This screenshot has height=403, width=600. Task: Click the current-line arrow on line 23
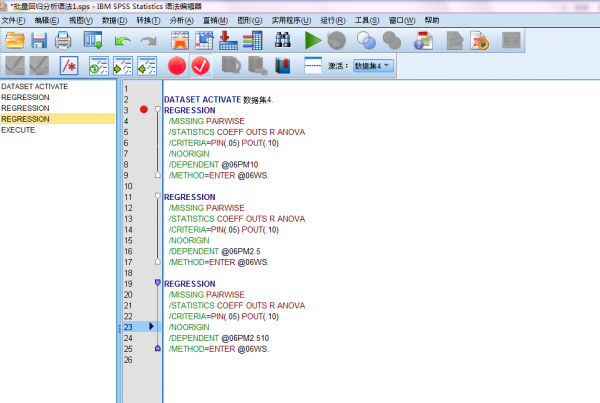click(x=152, y=326)
